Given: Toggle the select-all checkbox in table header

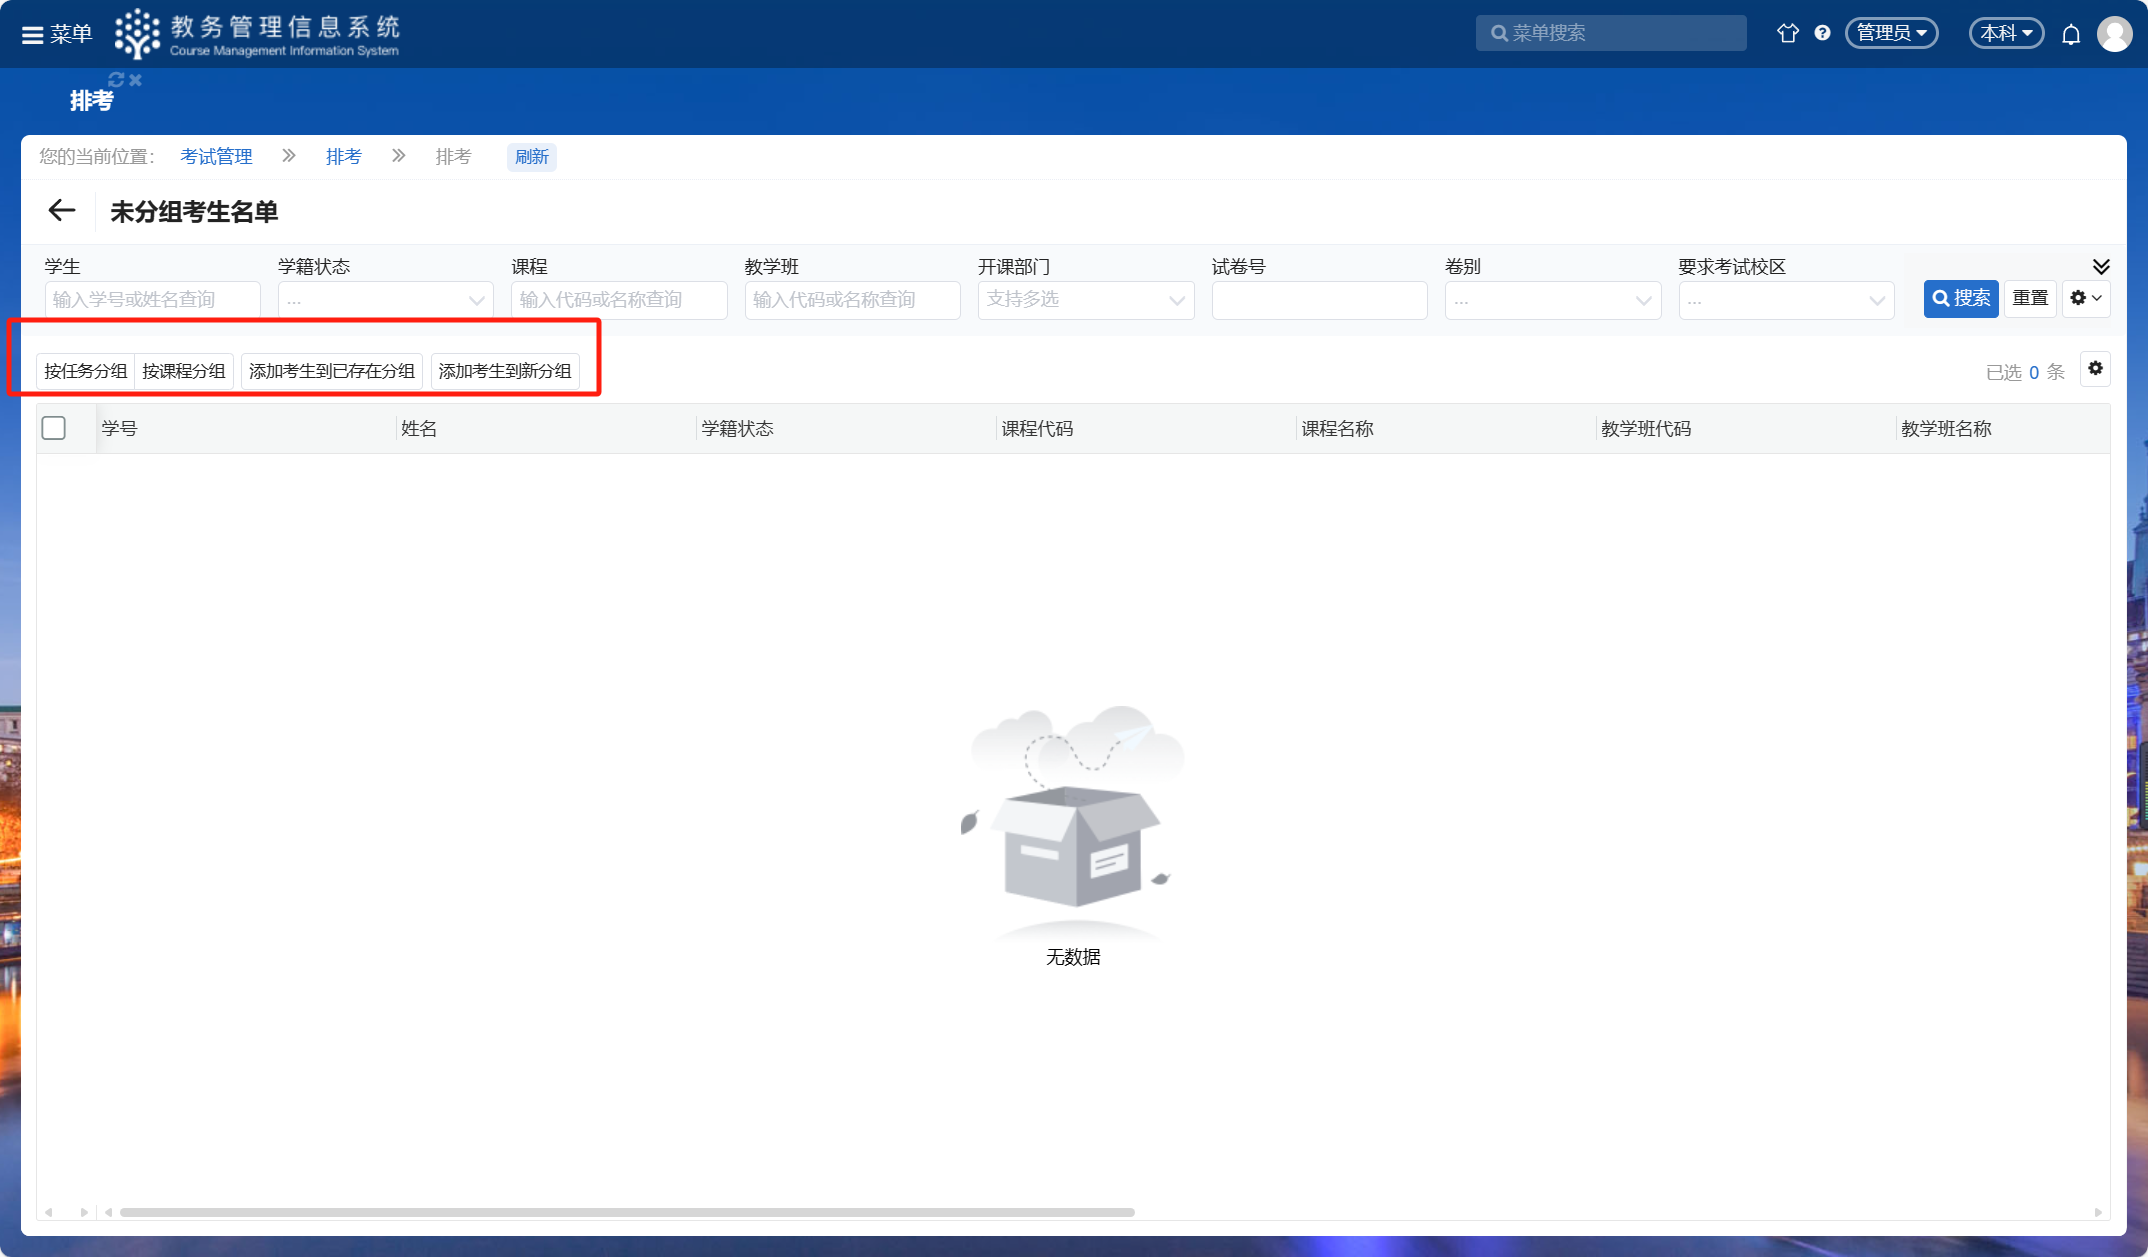Looking at the screenshot, I should pyautogui.click(x=54, y=428).
